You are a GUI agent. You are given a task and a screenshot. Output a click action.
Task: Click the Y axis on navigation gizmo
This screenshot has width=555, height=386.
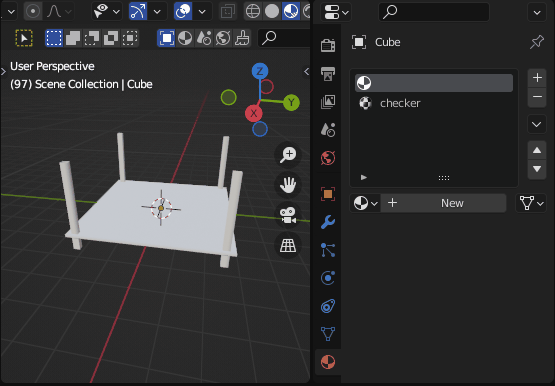click(x=291, y=103)
